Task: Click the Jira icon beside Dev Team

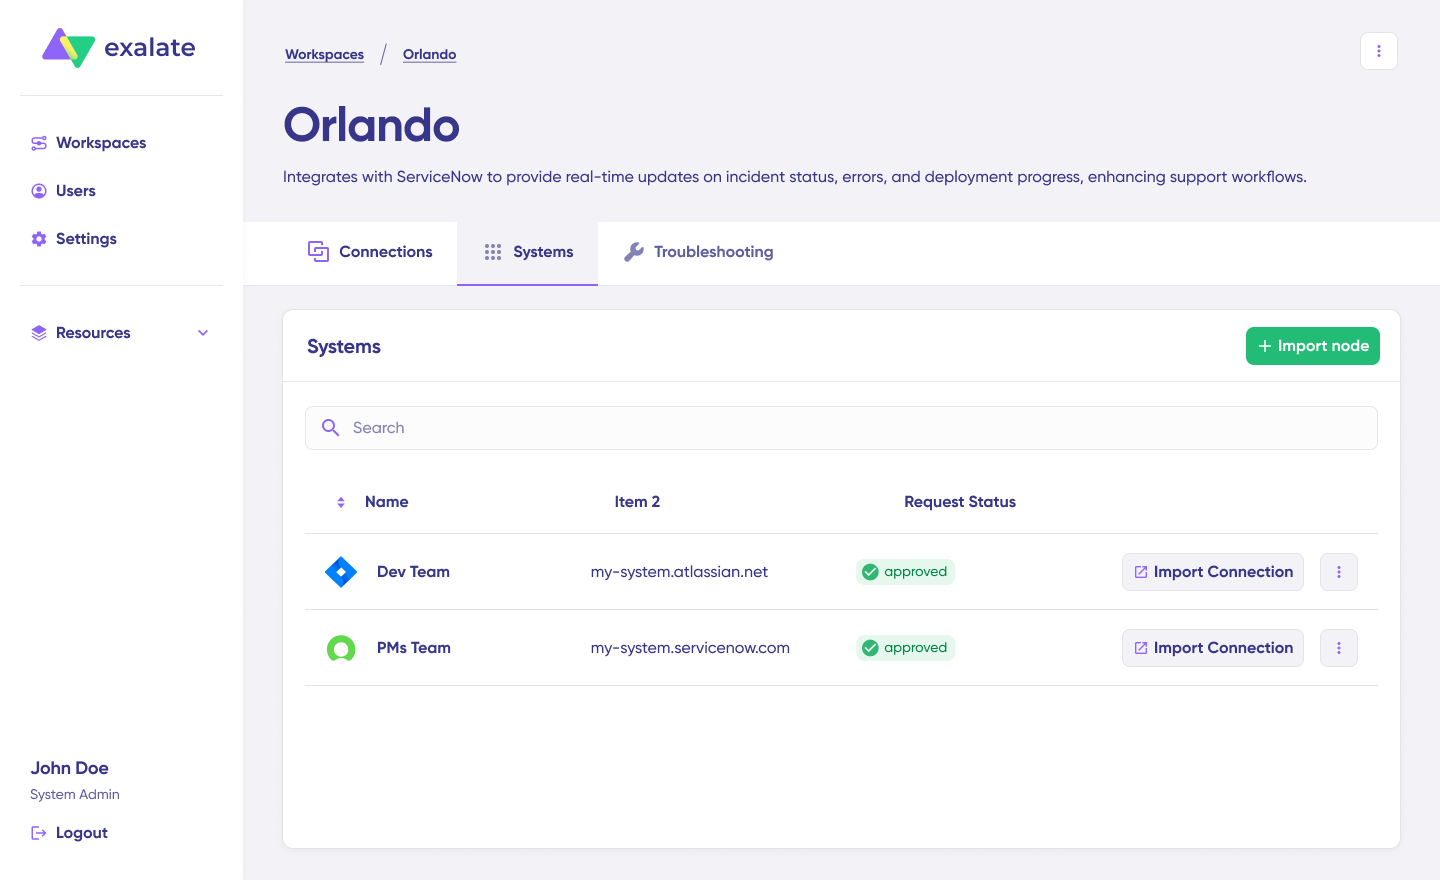Action: click(341, 571)
